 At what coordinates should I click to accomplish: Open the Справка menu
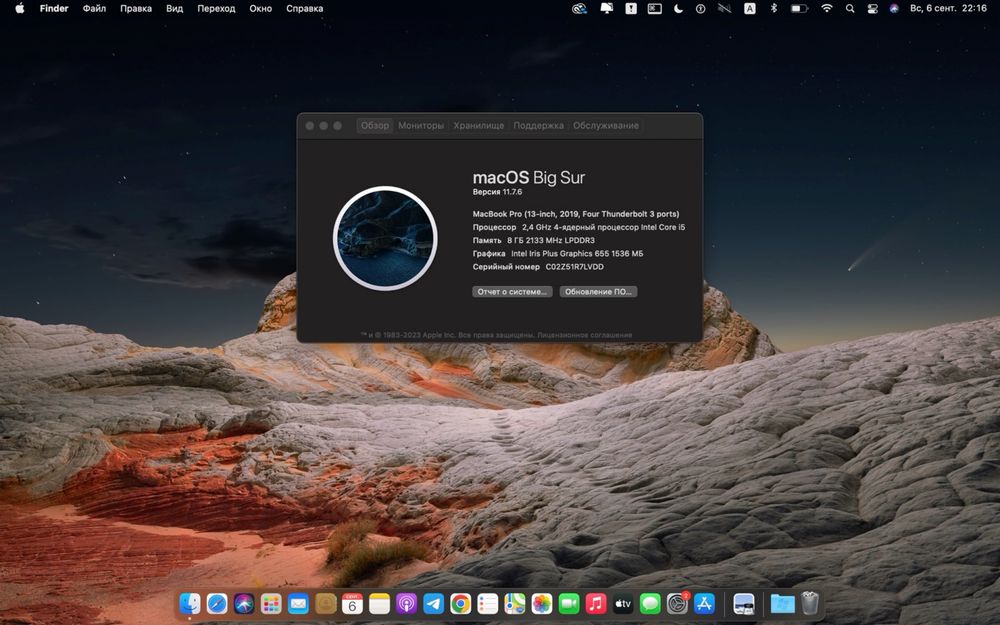click(304, 8)
